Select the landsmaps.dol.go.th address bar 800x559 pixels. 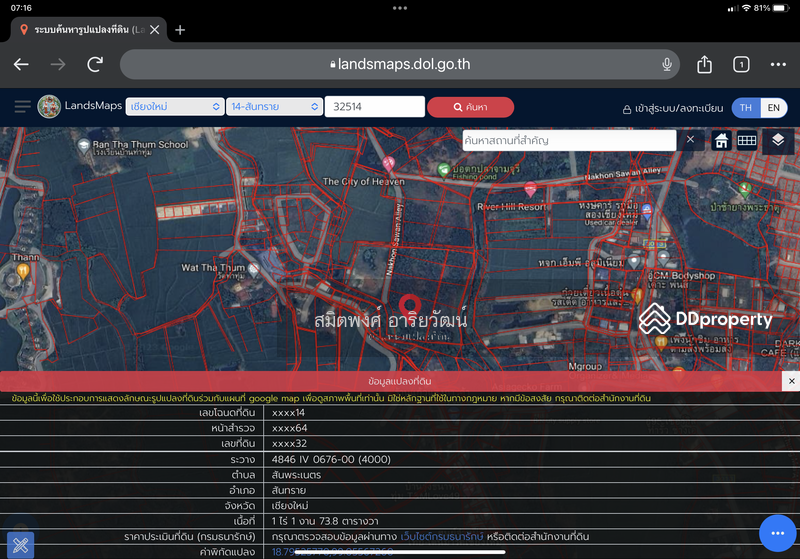399,64
